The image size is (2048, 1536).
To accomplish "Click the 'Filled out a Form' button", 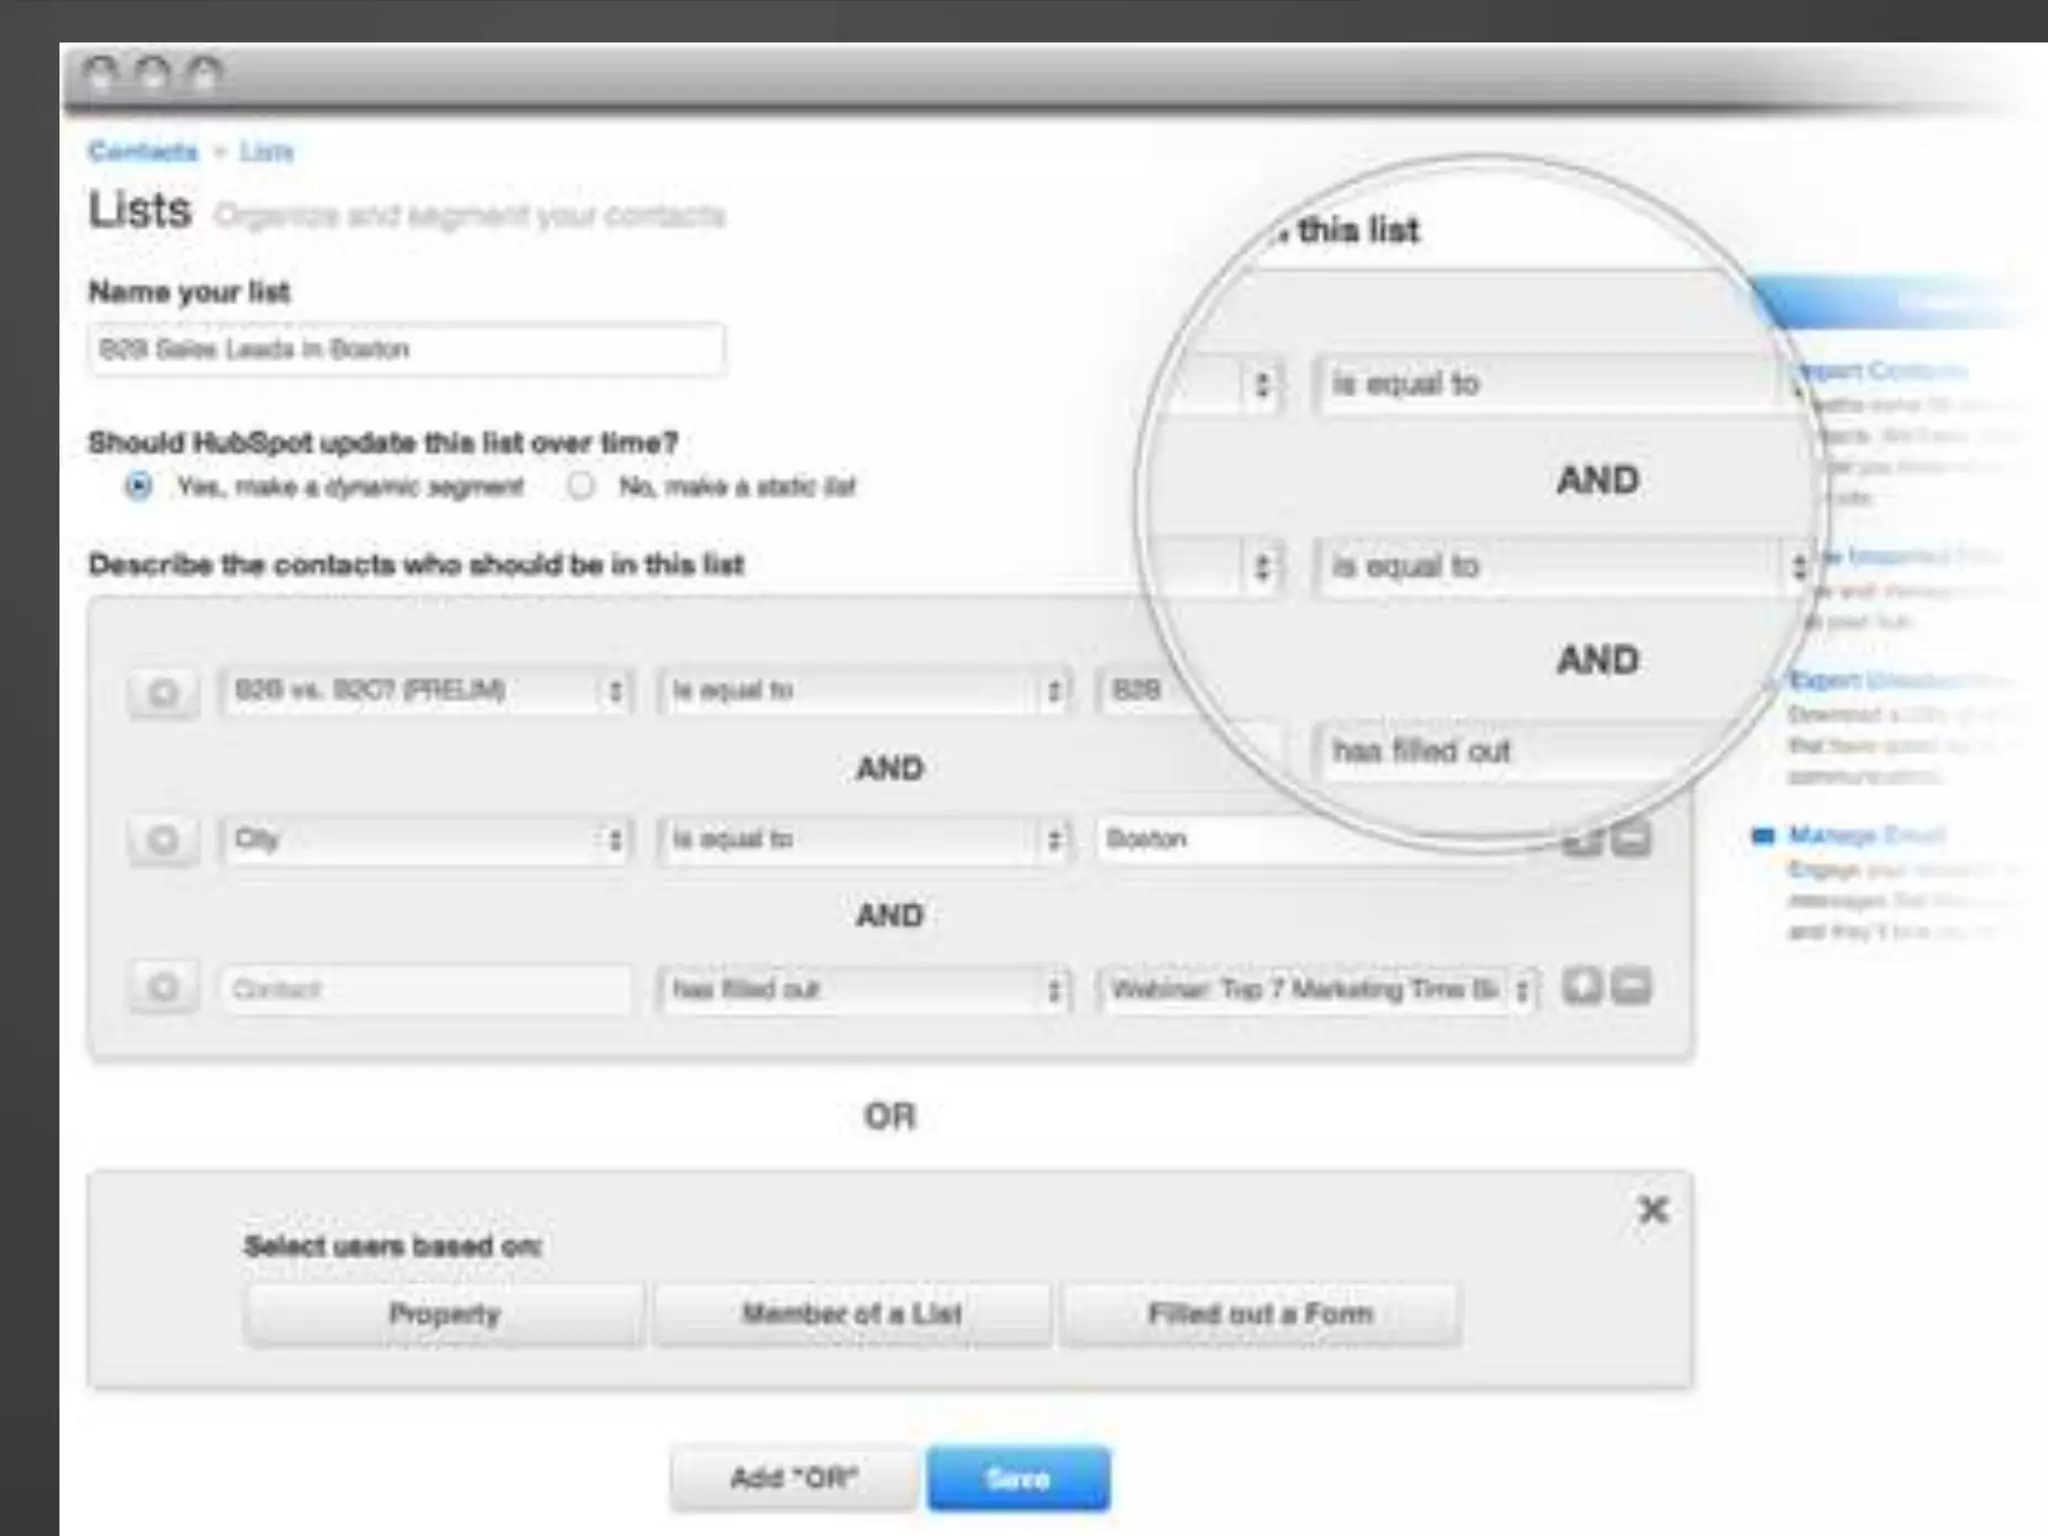I will coord(1260,1314).
